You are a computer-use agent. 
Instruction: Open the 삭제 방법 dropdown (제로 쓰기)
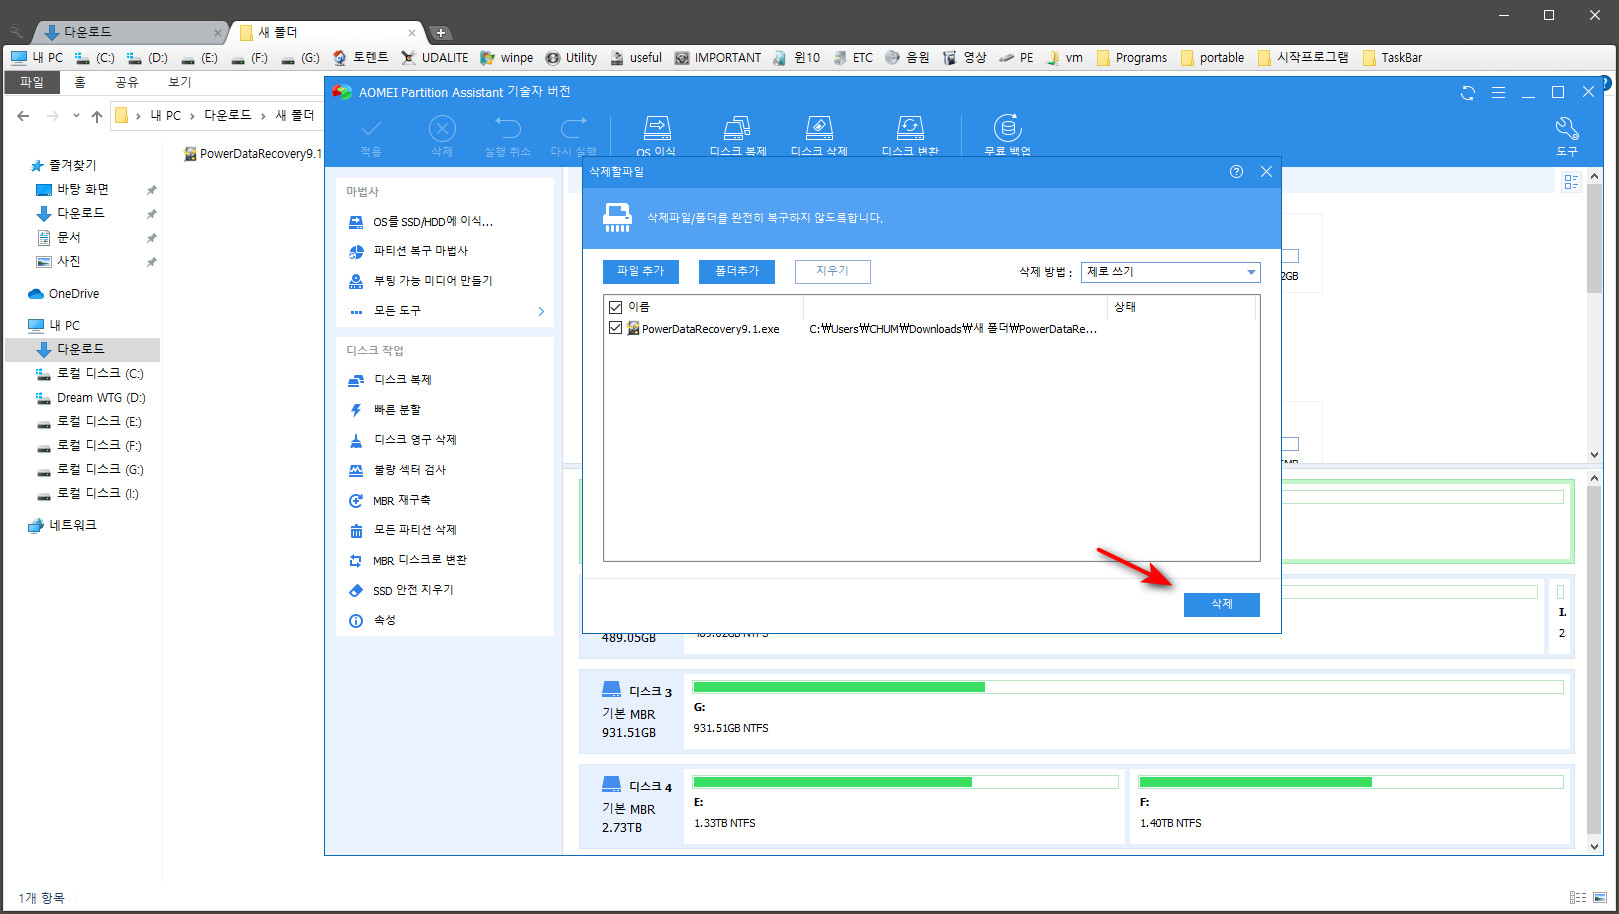point(1170,272)
